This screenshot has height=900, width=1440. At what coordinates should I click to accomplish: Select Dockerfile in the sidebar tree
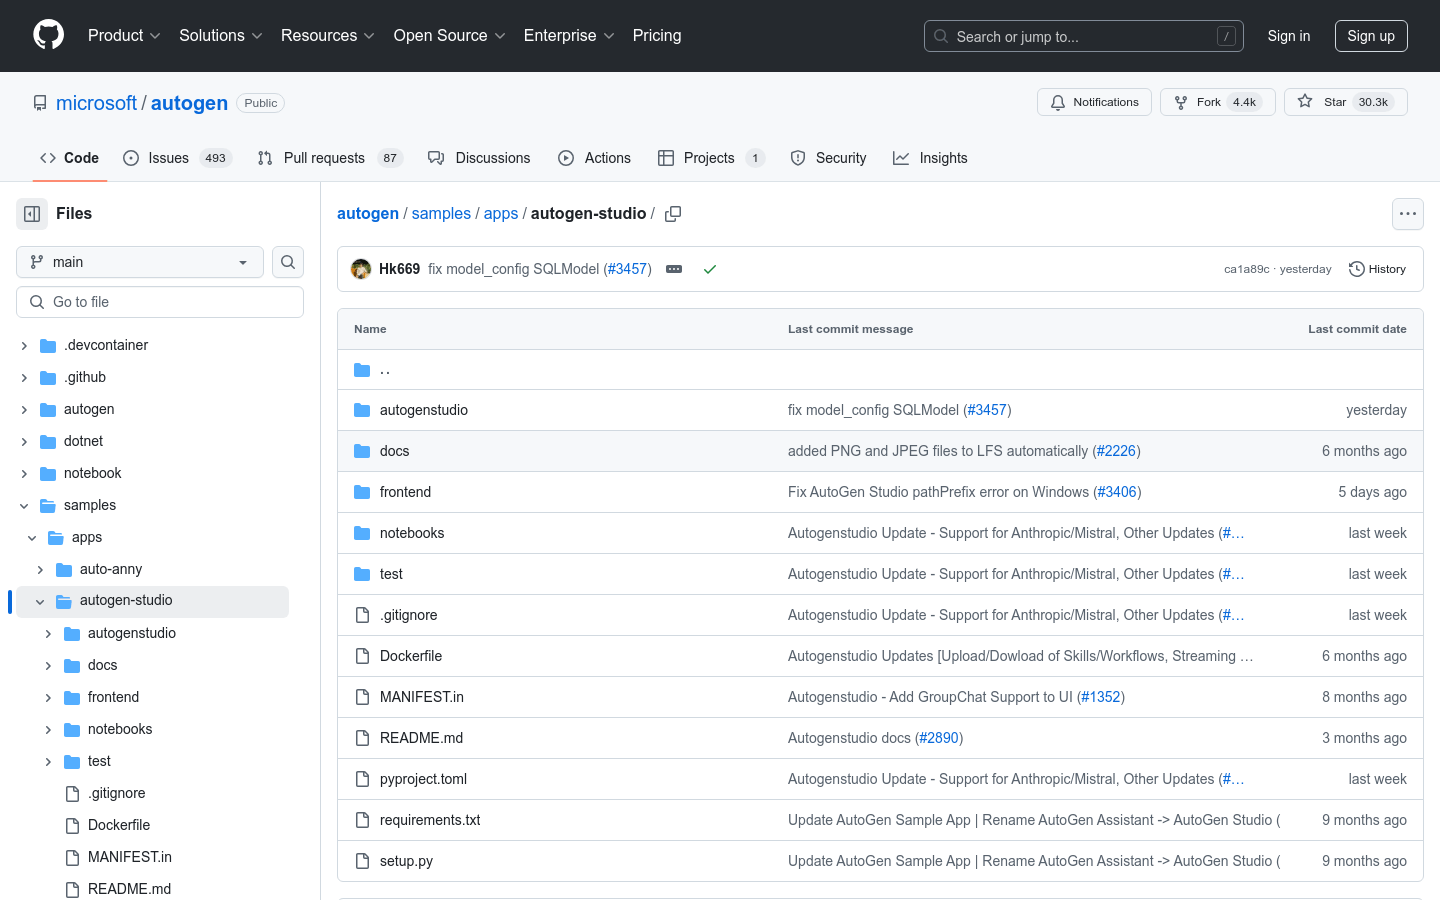(x=119, y=825)
